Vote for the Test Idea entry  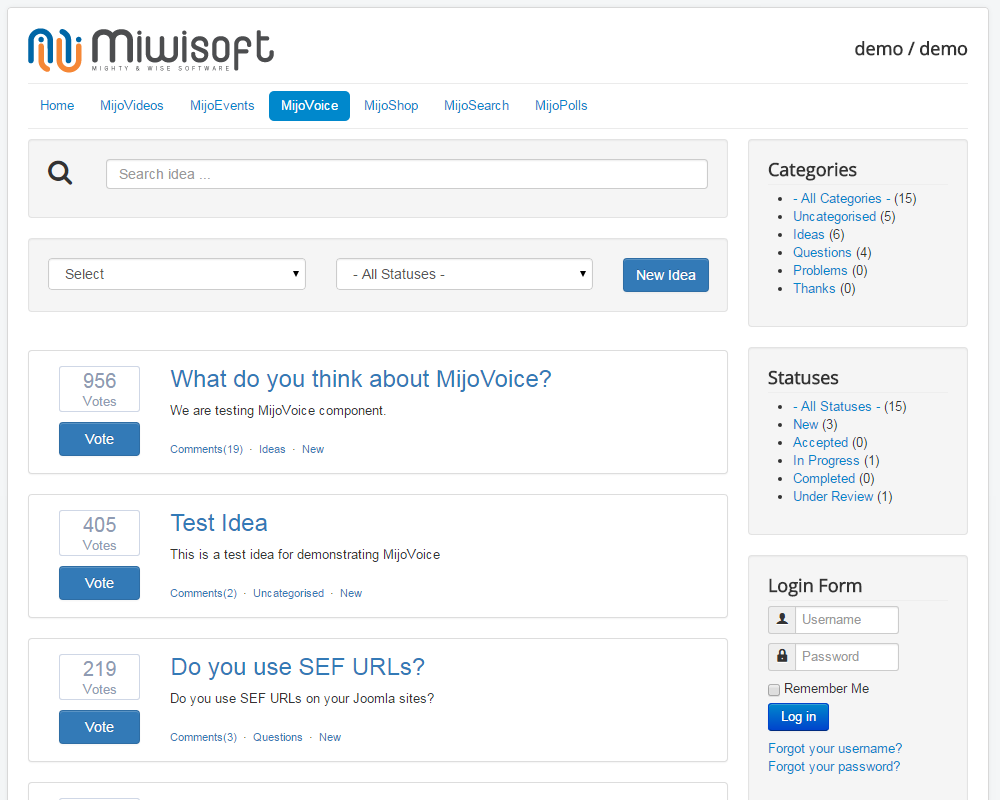pos(99,583)
